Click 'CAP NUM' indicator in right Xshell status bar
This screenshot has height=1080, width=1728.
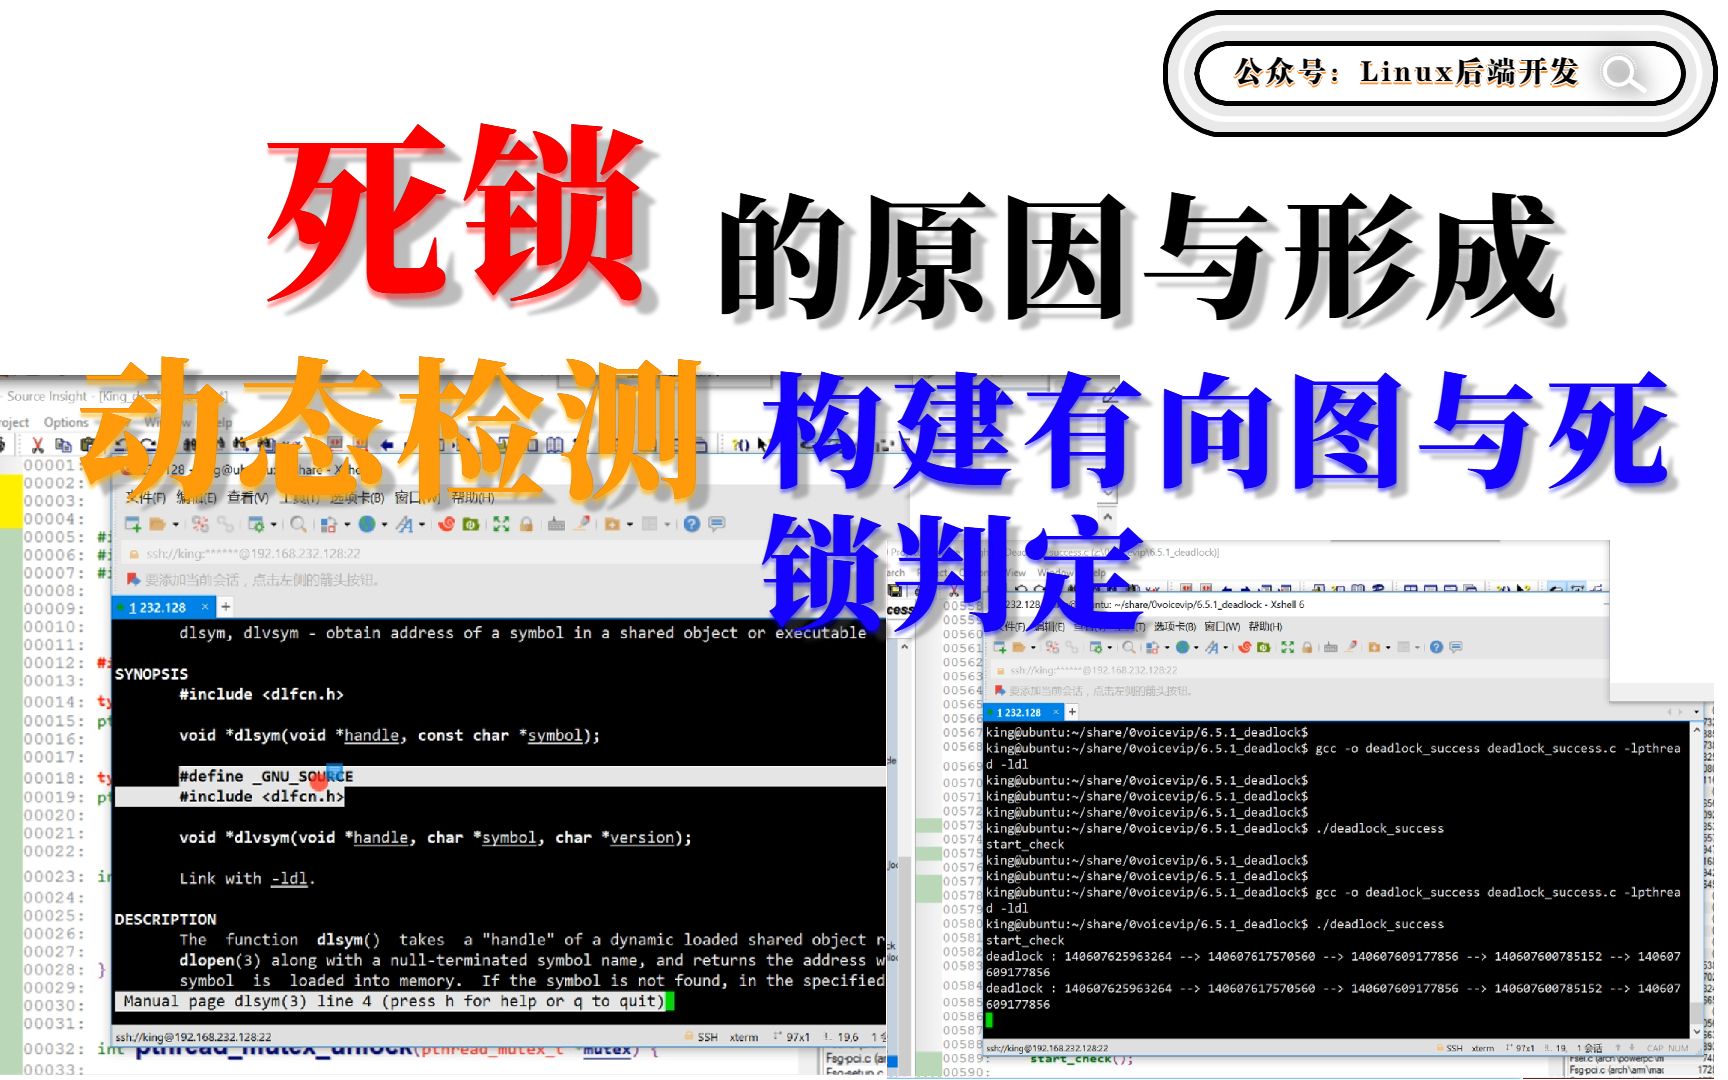click(1667, 1048)
